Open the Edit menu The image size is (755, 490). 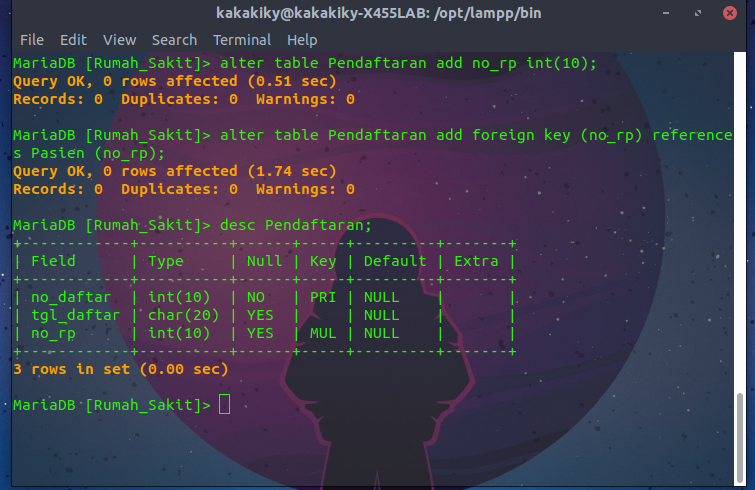[73, 40]
